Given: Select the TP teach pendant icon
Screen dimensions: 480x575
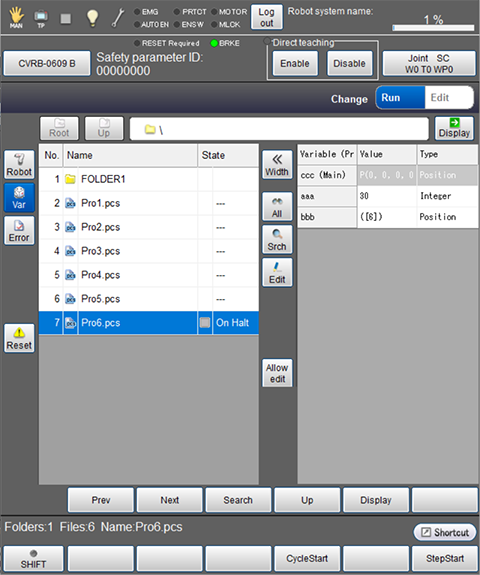Looking at the screenshot, I should coord(41,18).
